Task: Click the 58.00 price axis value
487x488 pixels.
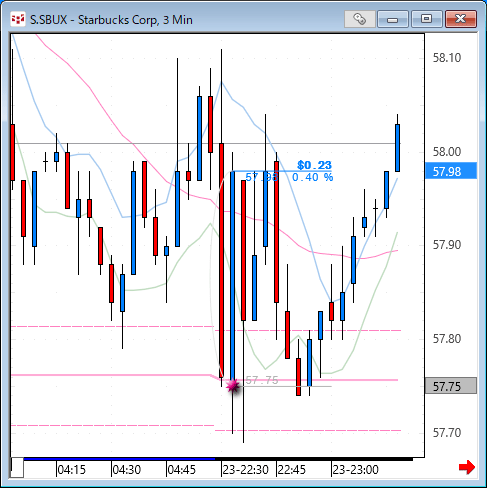Action: 447,152
